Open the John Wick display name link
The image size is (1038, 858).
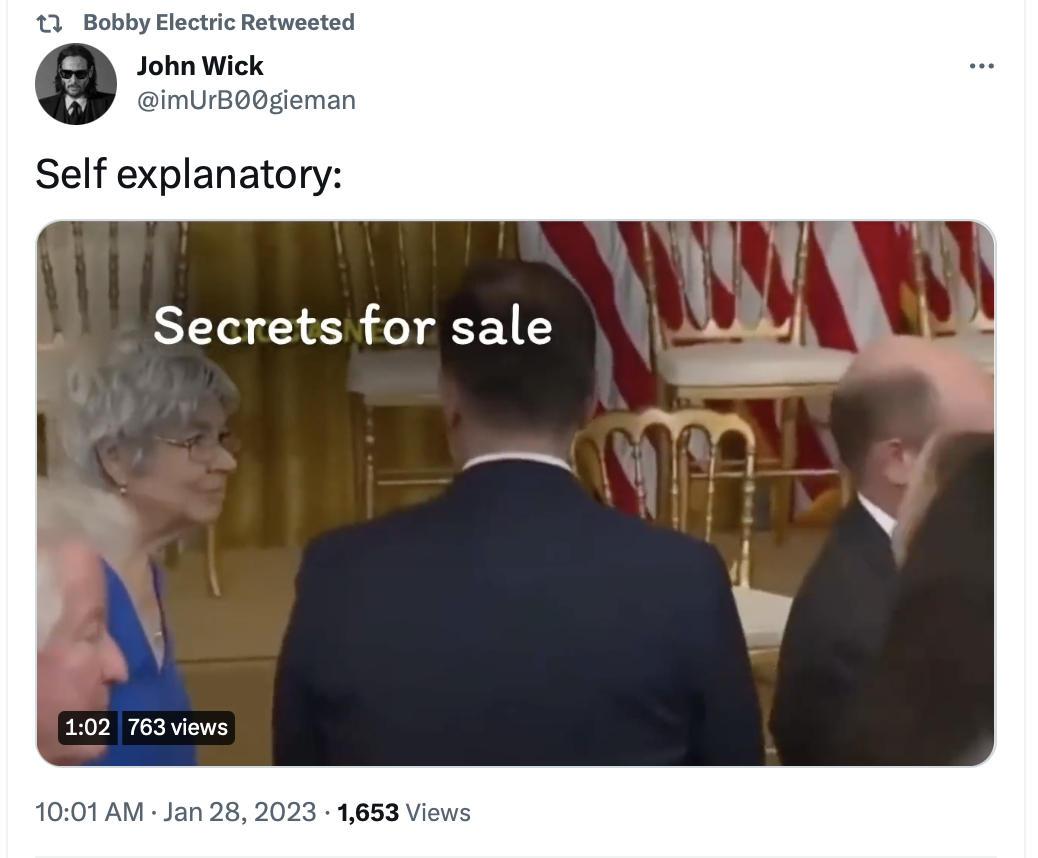coord(200,66)
